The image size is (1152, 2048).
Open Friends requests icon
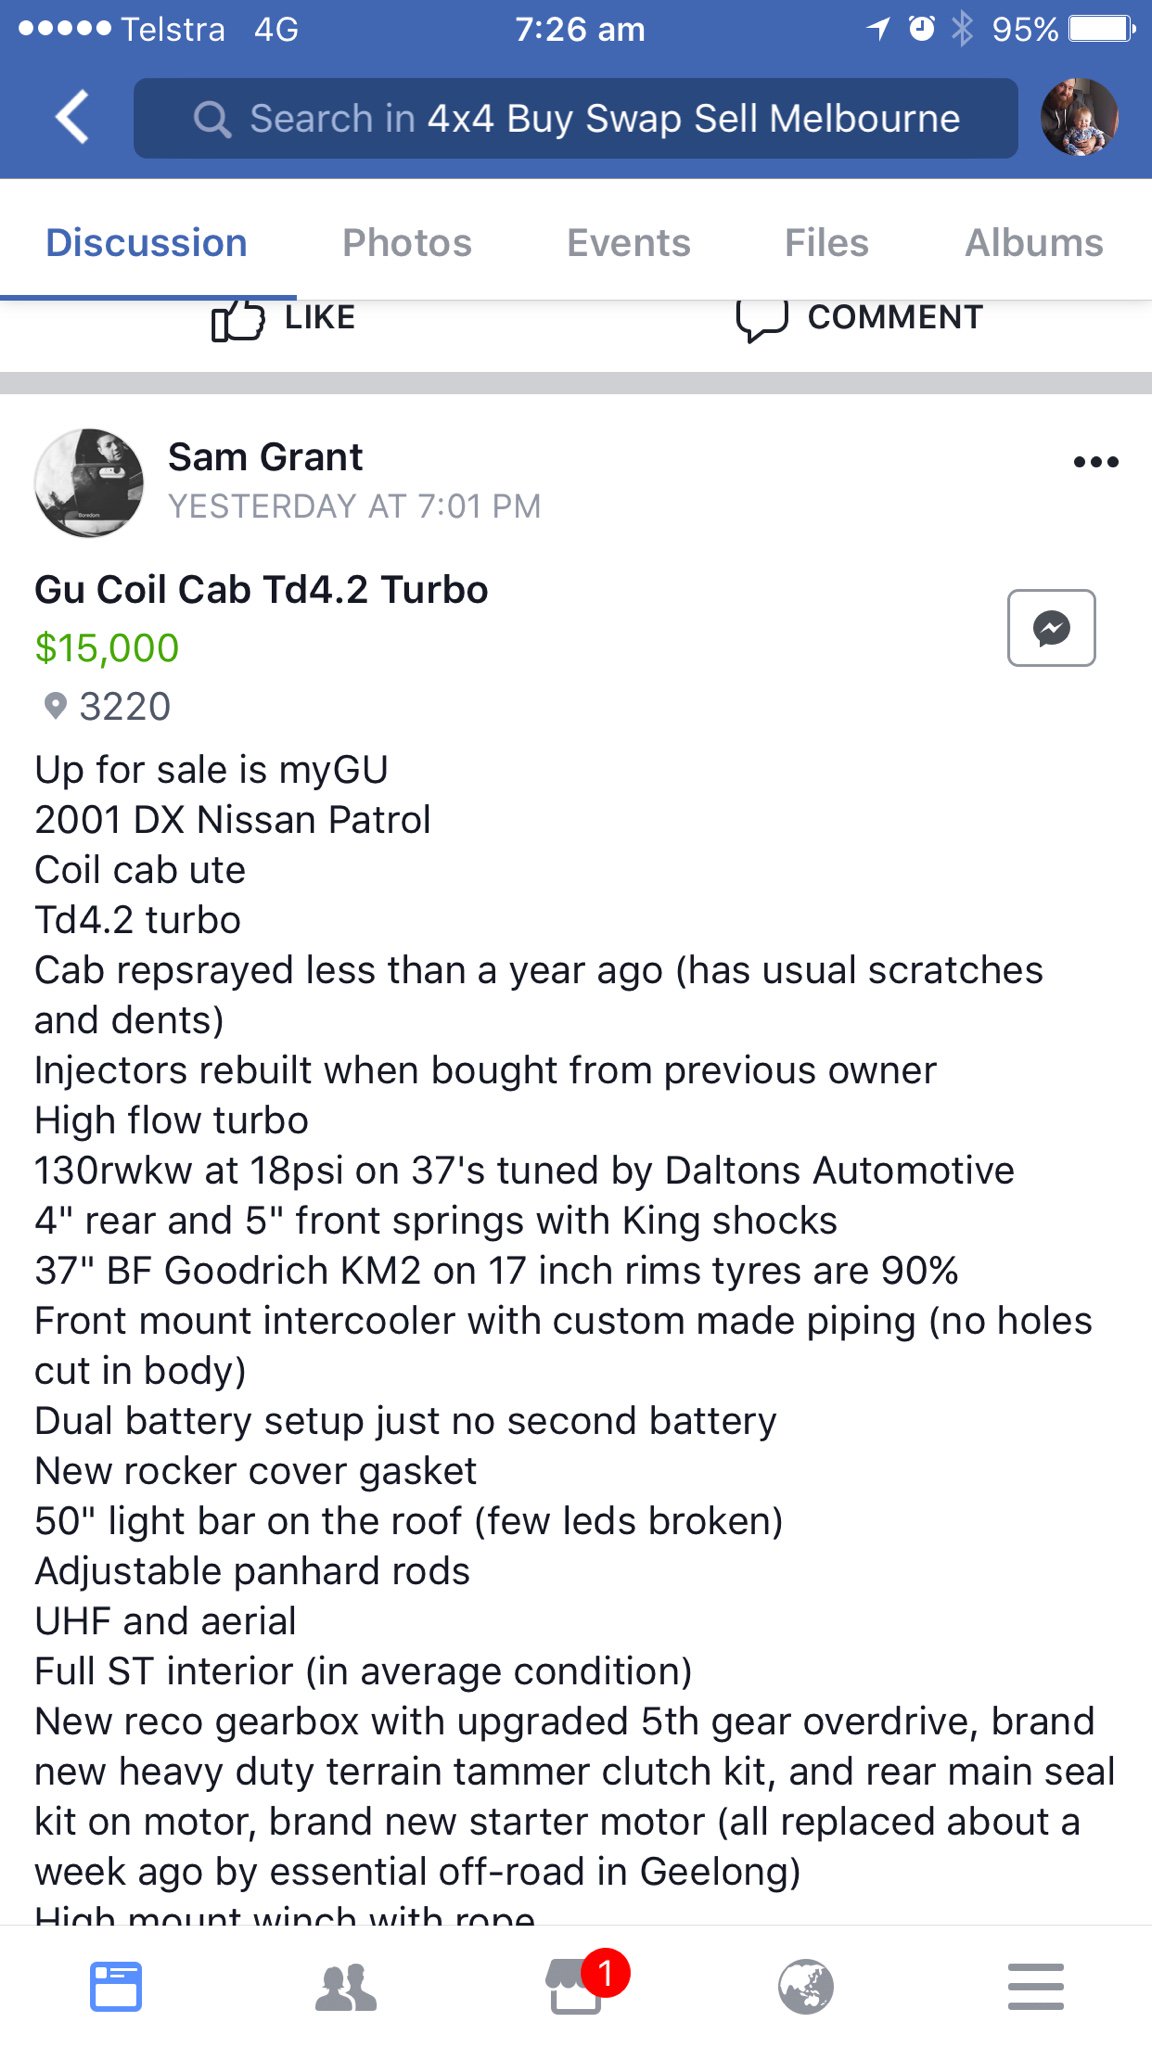pyautogui.click(x=346, y=1986)
